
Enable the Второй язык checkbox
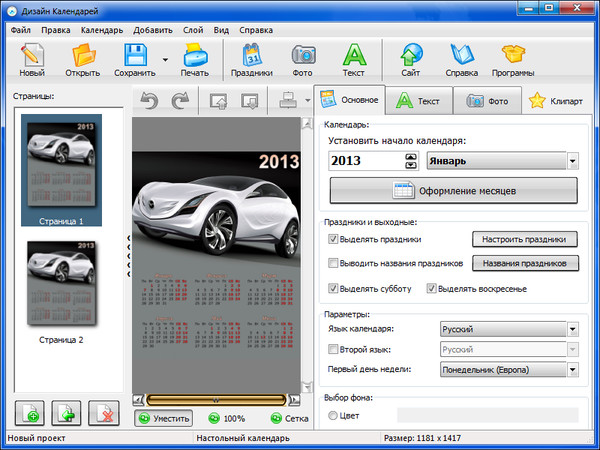point(333,349)
